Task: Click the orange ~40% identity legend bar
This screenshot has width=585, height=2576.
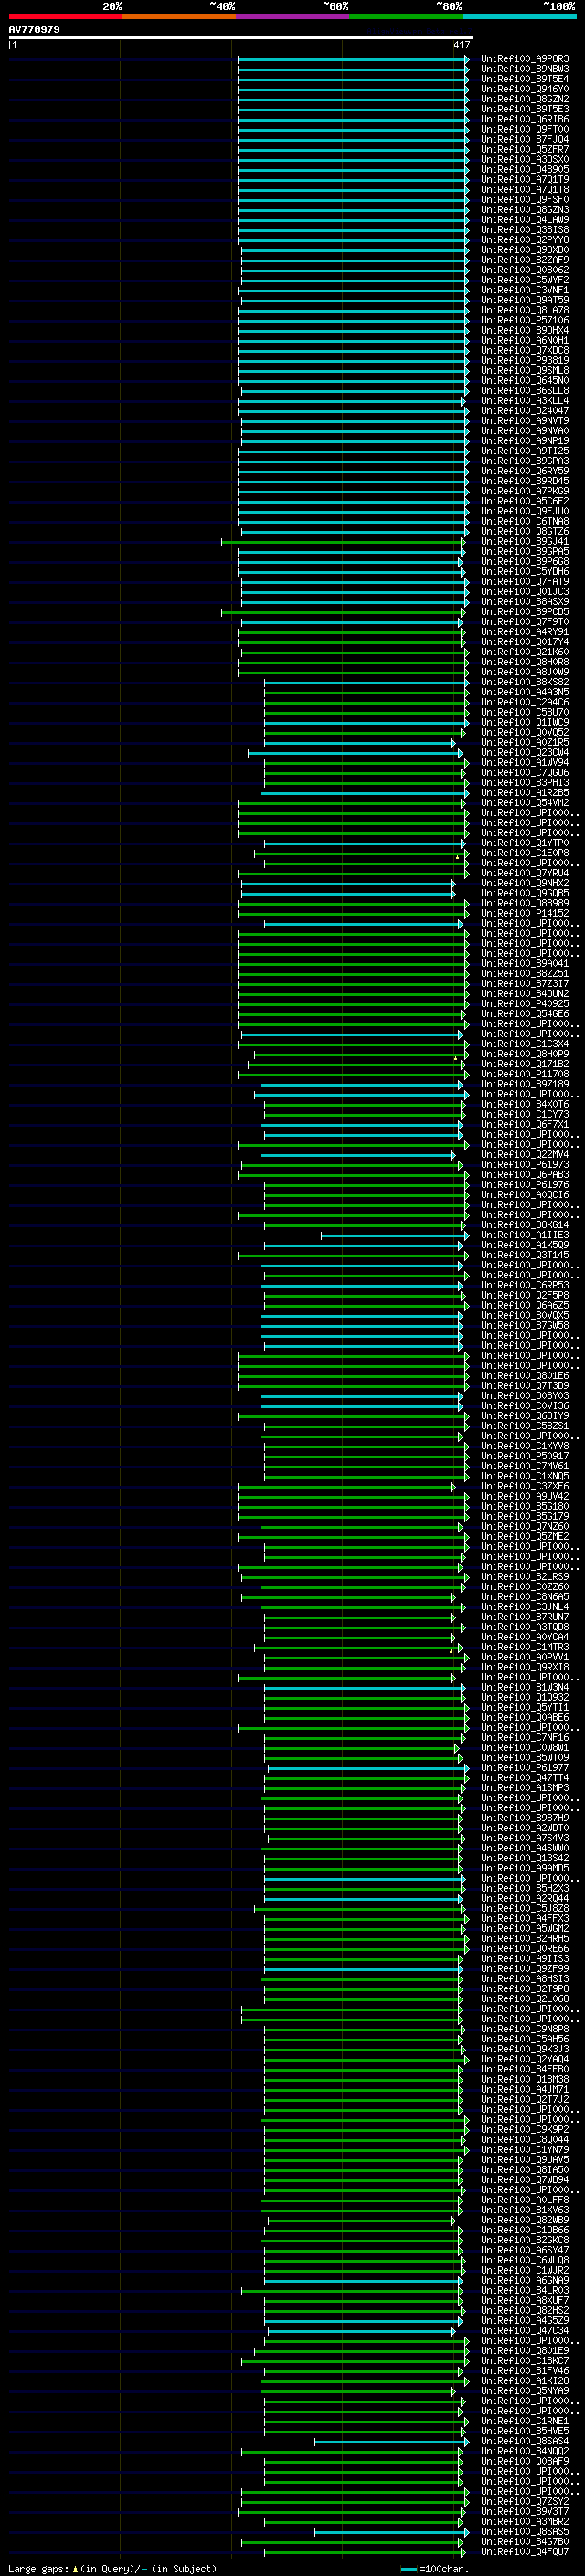Action: tap(179, 16)
